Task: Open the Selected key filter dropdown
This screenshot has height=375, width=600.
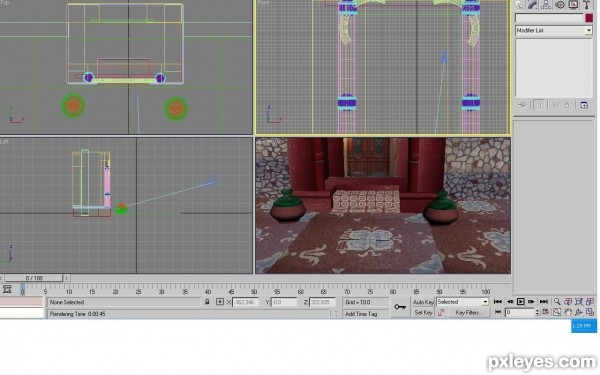Action: [x=463, y=302]
